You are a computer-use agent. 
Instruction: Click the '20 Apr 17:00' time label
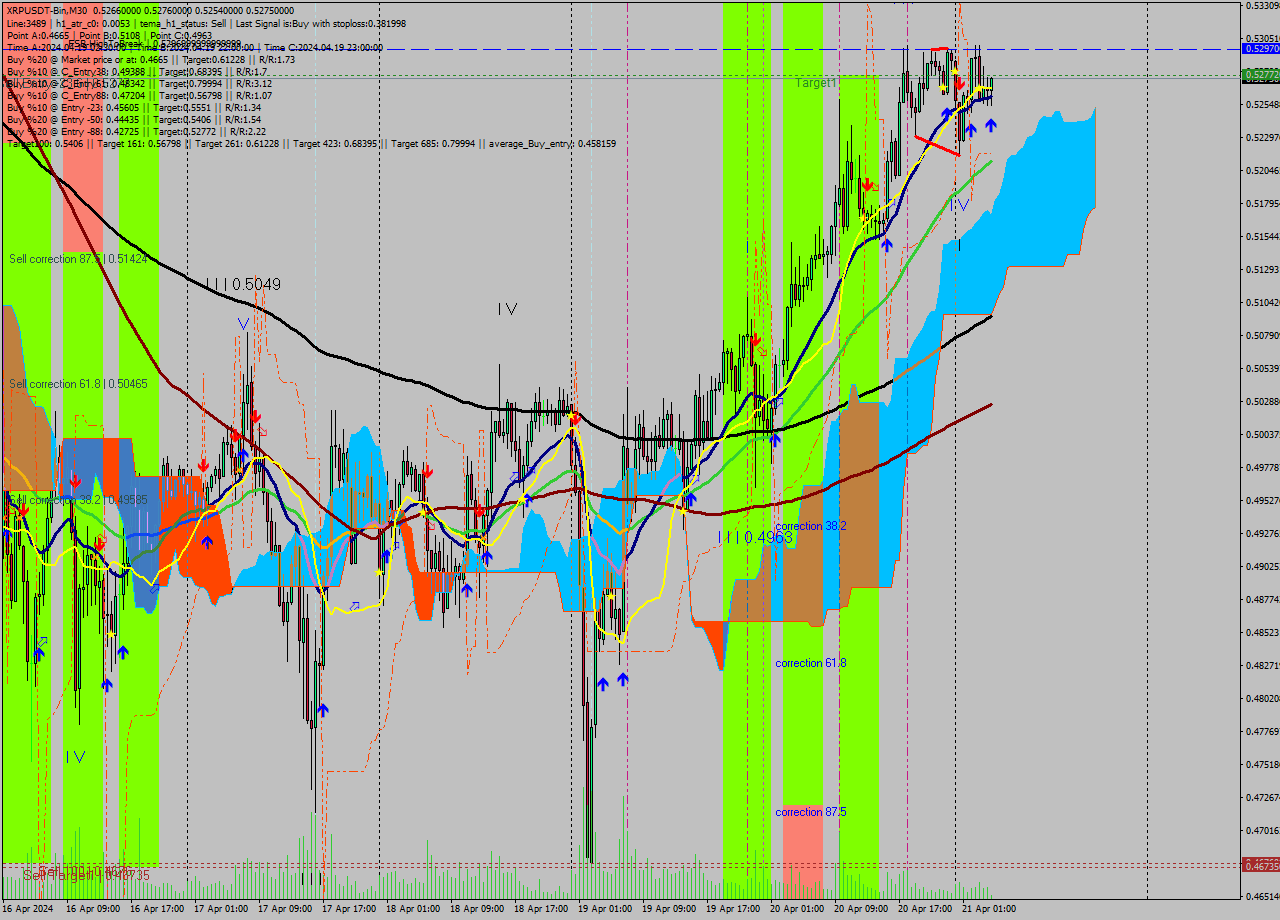[x=925, y=910]
